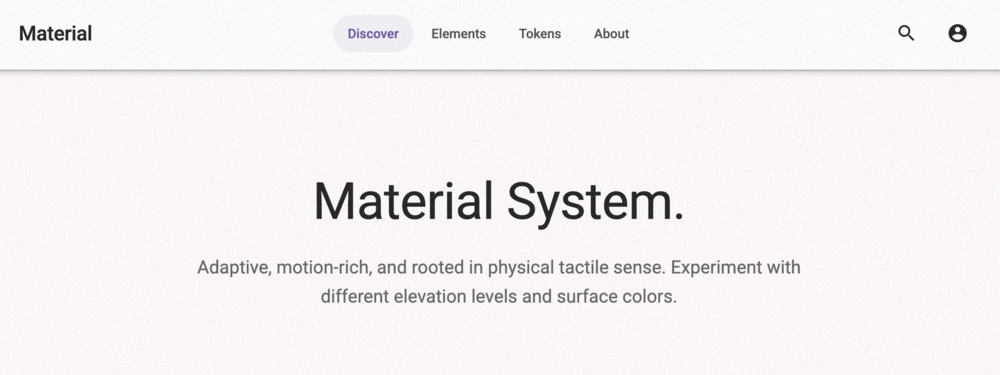The width and height of the screenshot is (1000, 375).
Task: Click the 'Adaptive, motion-rich' description text
Action: point(499,282)
